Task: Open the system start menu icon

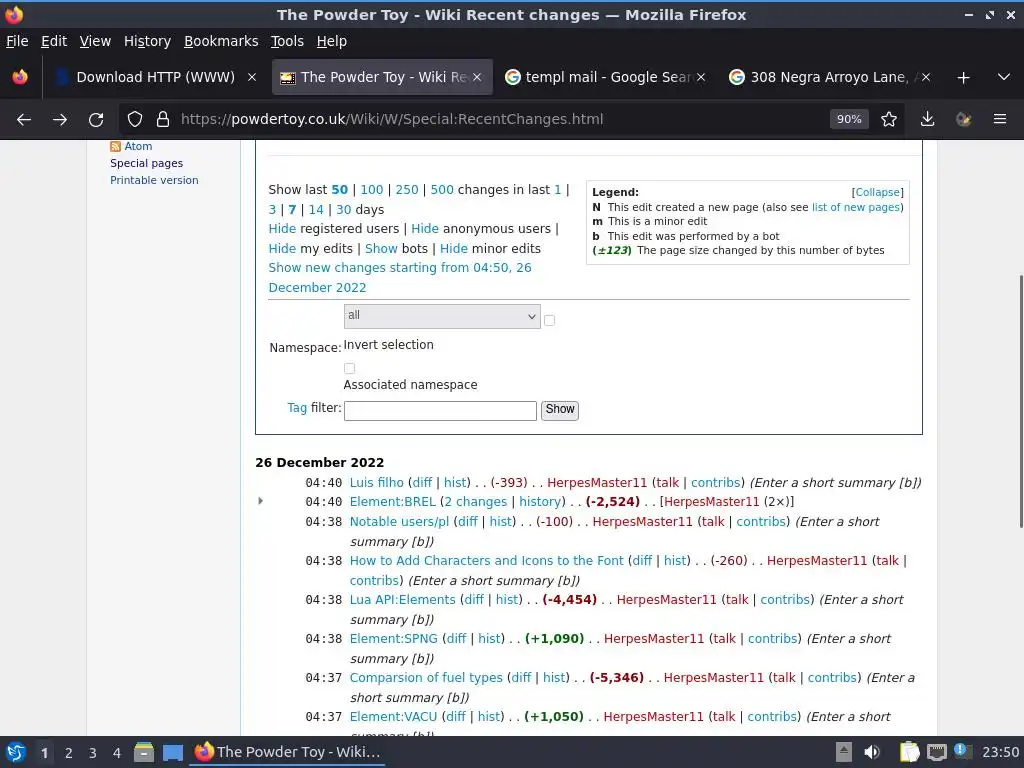Action: click(16, 752)
